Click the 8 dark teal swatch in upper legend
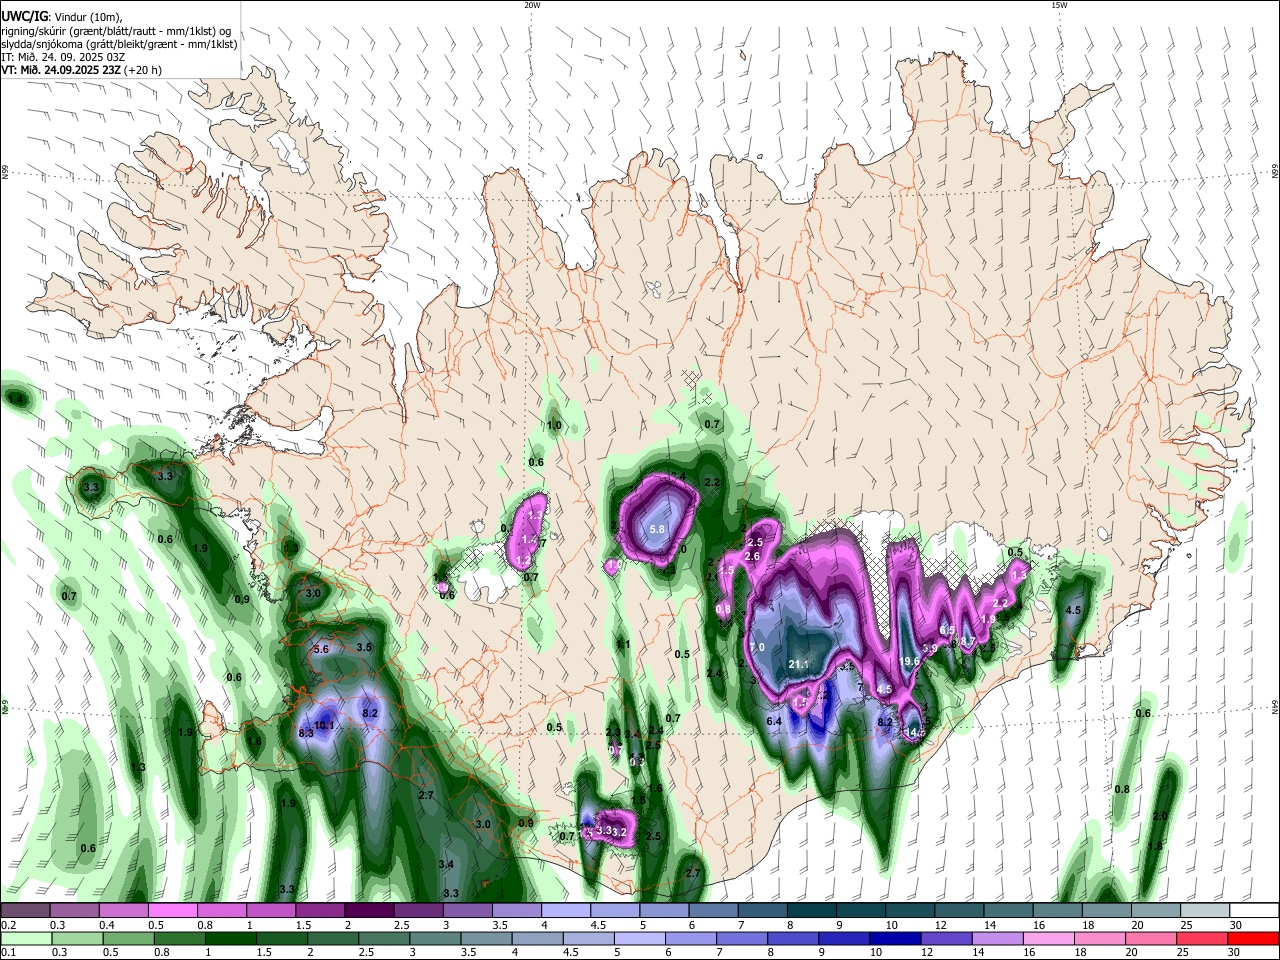This screenshot has width=1280, height=960. click(811, 910)
